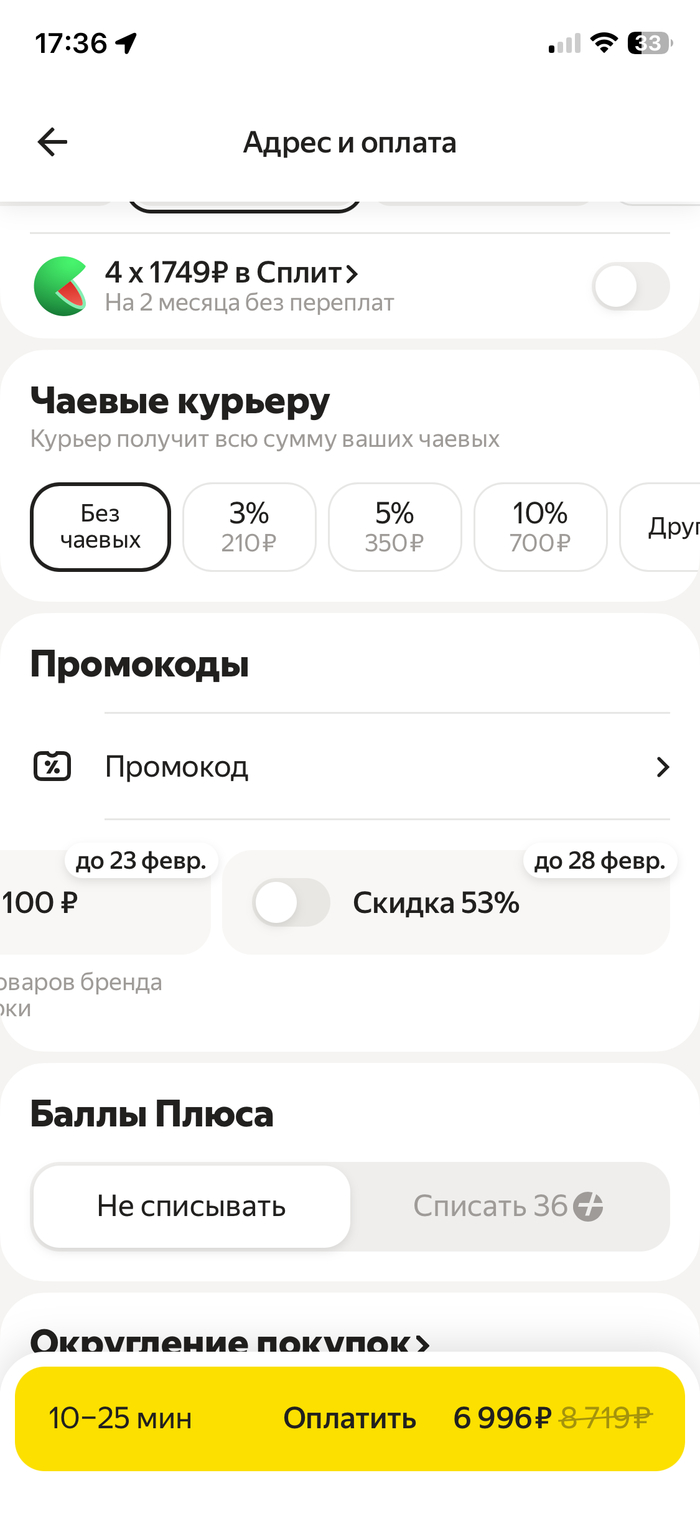Screen dimensions: 700x1516
Task: Enable the Split payment toggle
Action: tap(630, 288)
